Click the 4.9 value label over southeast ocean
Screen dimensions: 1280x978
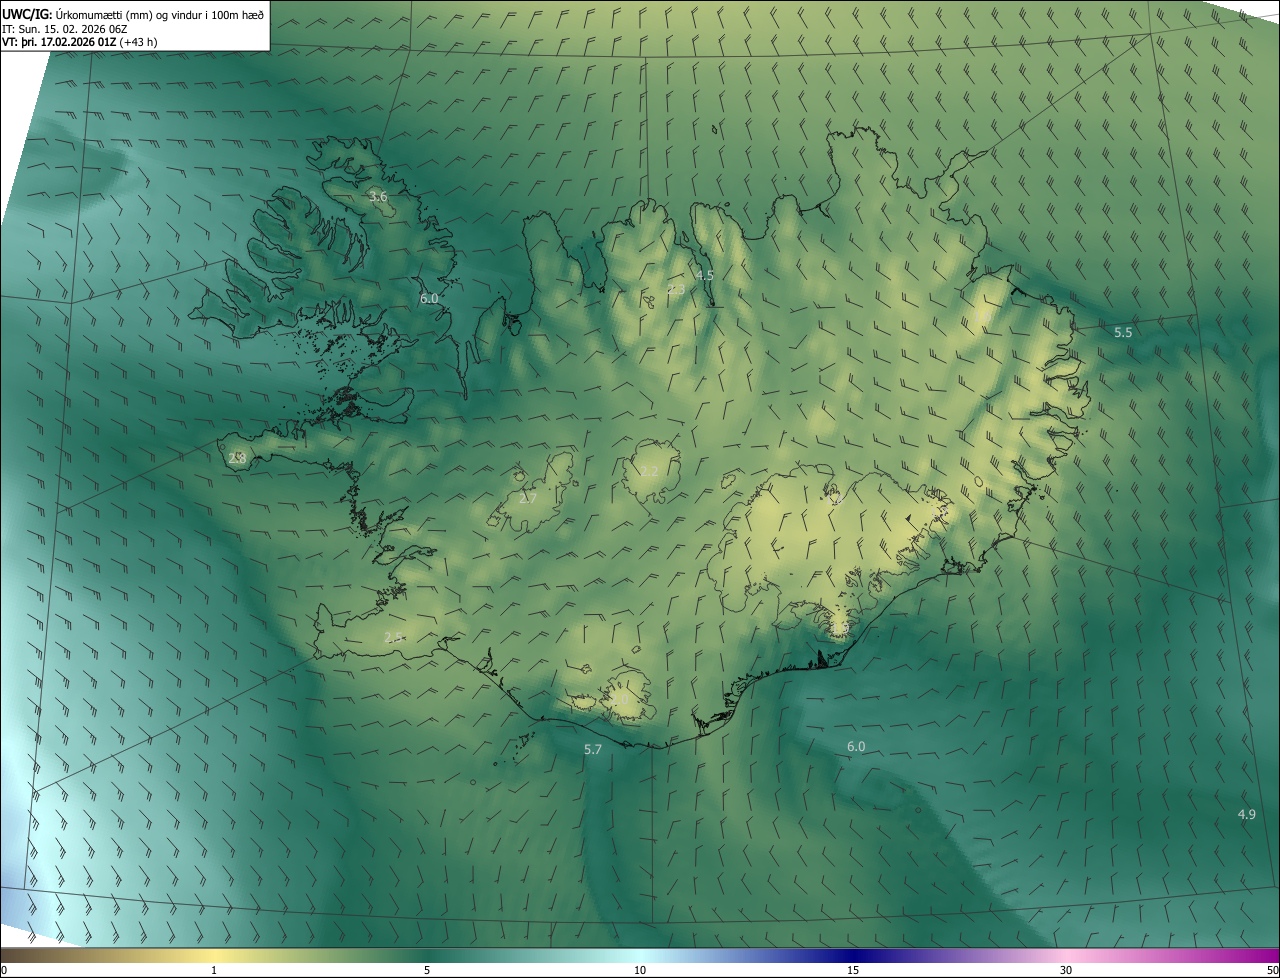click(1246, 815)
